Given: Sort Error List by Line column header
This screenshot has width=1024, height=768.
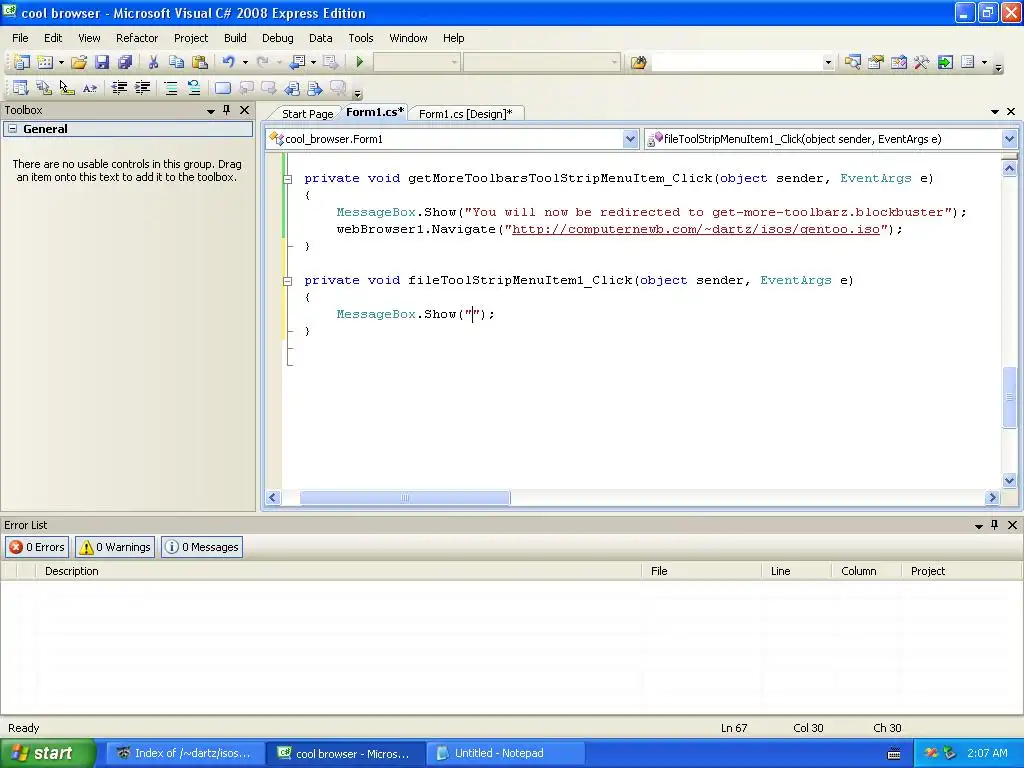Looking at the screenshot, I should tap(796, 571).
